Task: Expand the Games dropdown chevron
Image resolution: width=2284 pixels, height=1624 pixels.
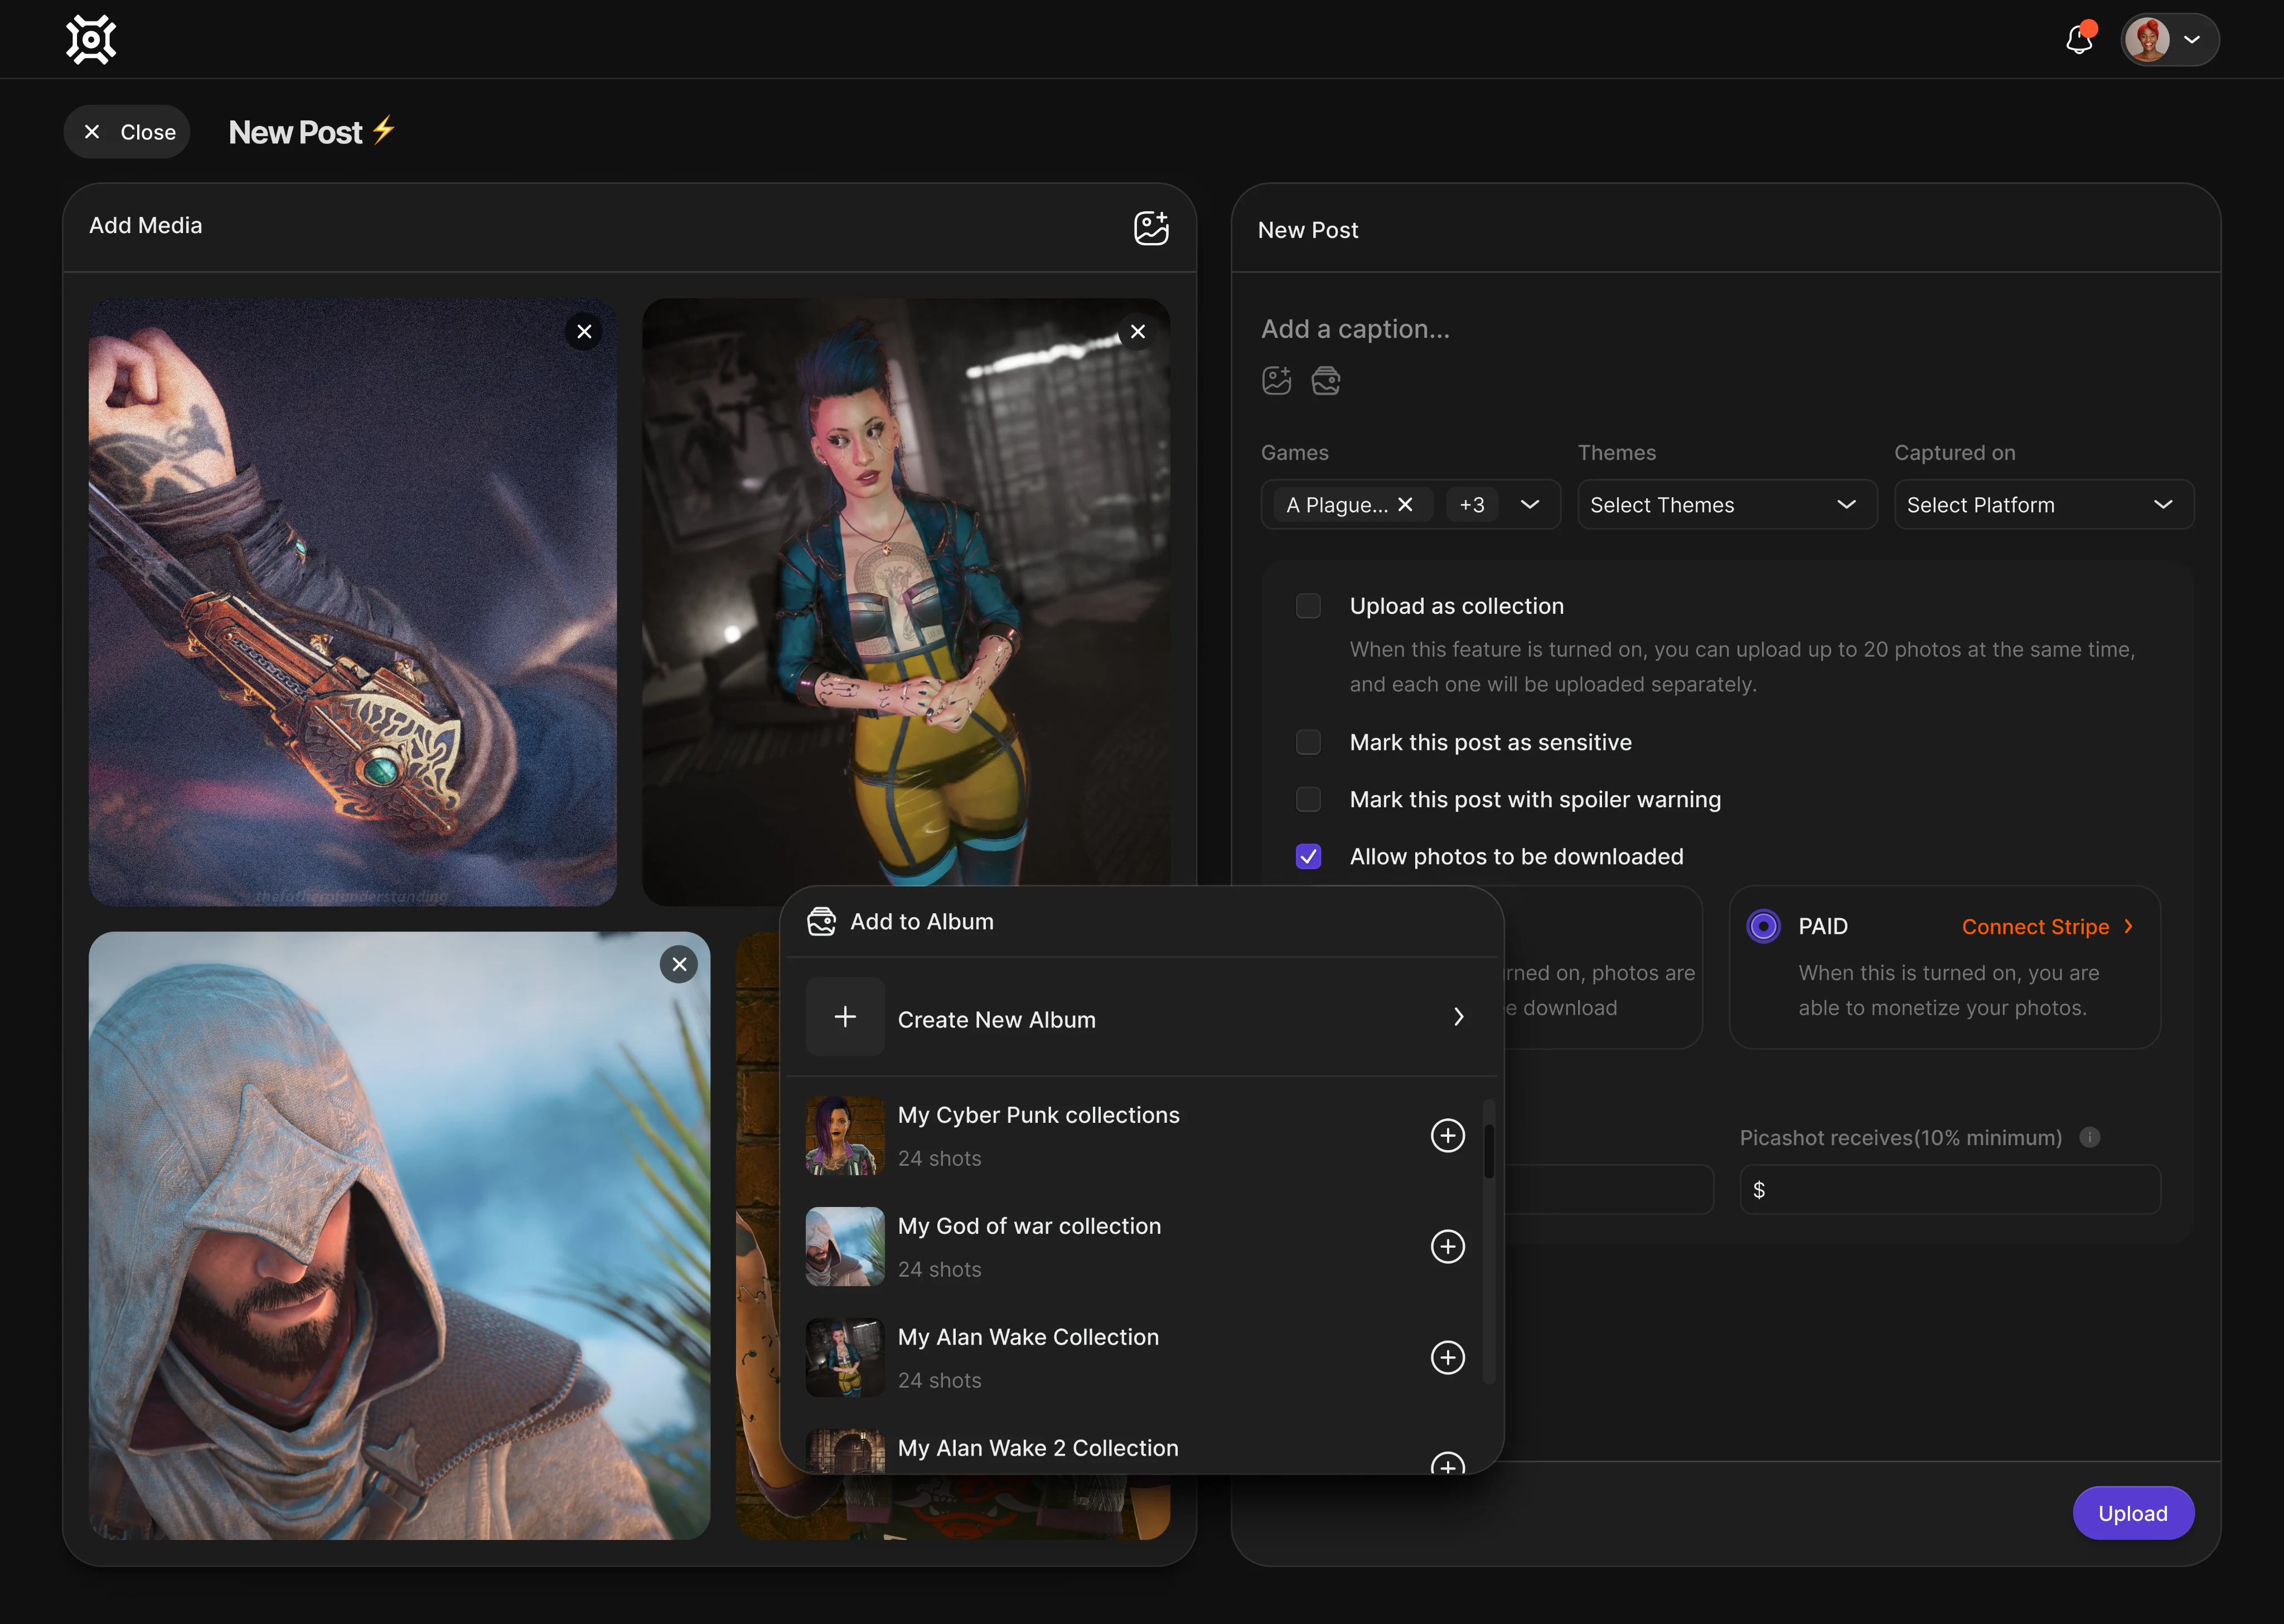Action: coord(1529,505)
